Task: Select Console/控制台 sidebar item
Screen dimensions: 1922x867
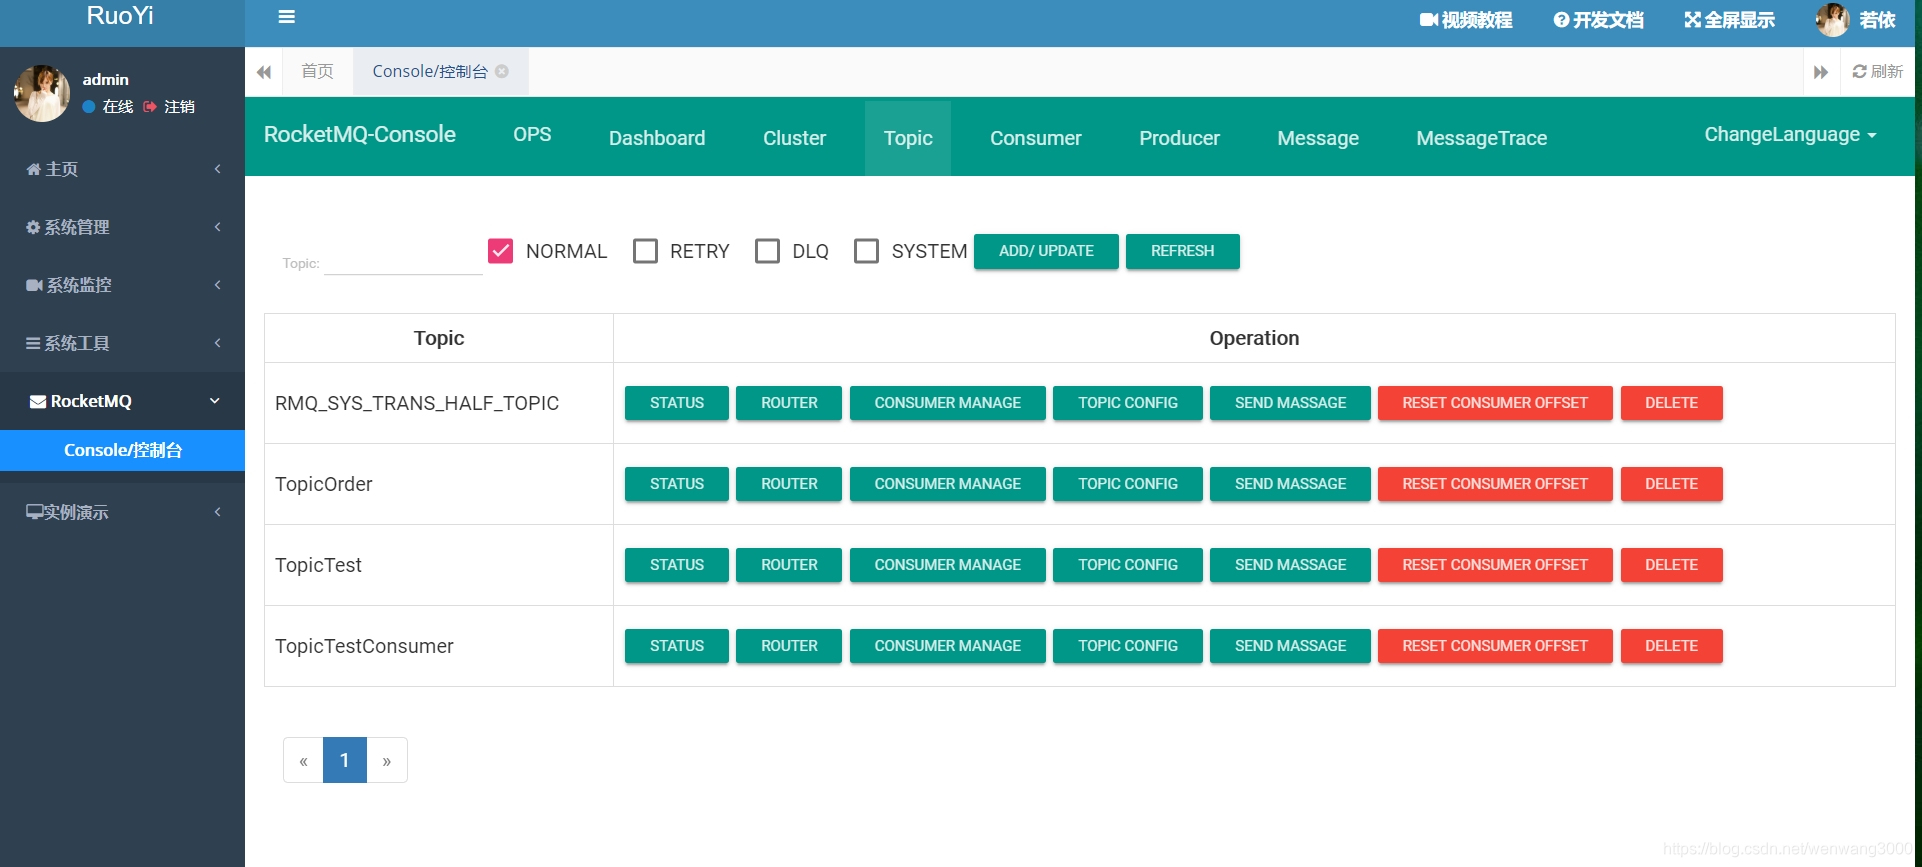Action: pos(122,450)
